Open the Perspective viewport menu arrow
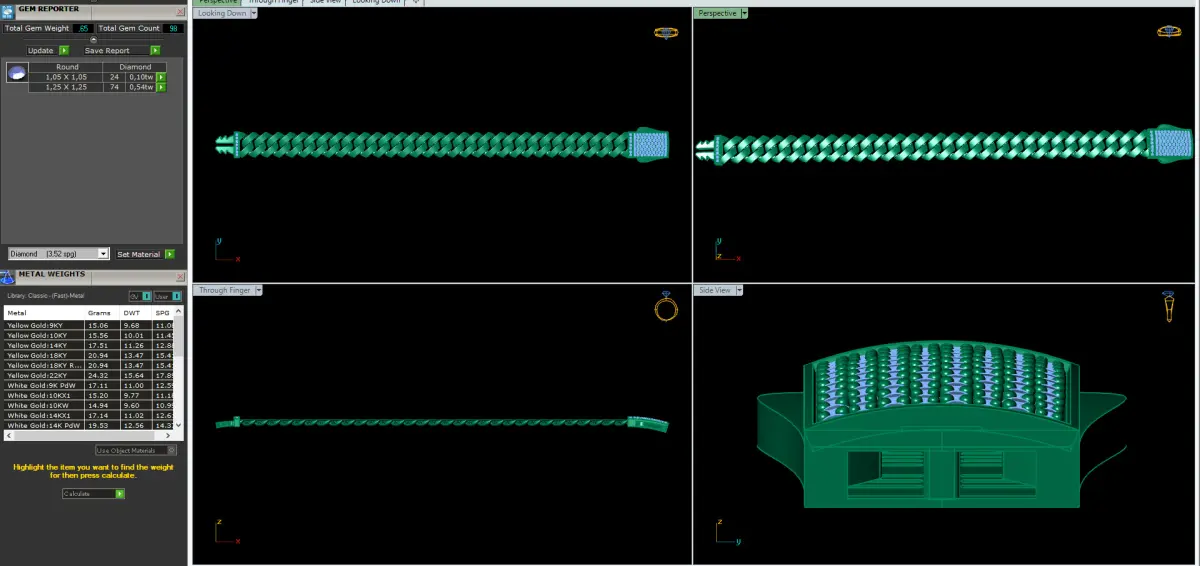The image size is (1200, 566). point(746,14)
